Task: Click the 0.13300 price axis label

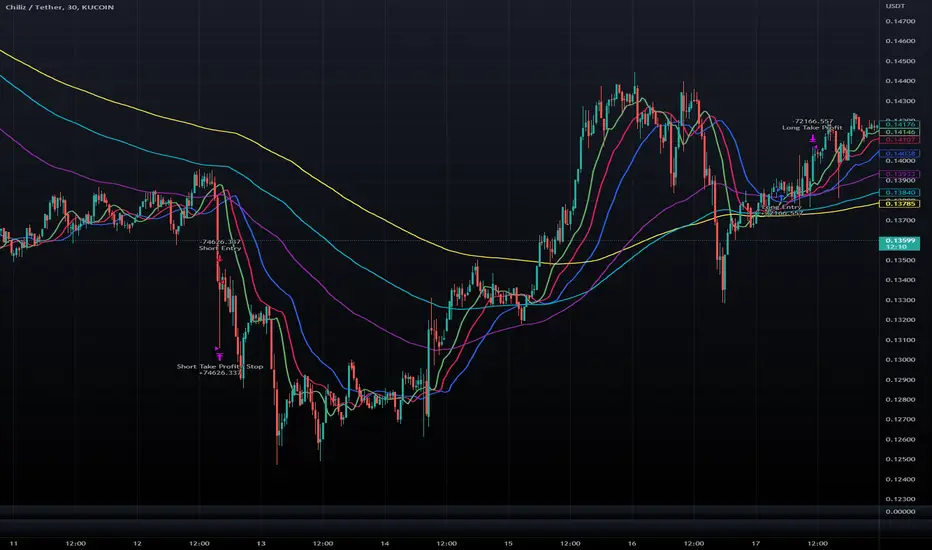Action: [x=900, y=300]
